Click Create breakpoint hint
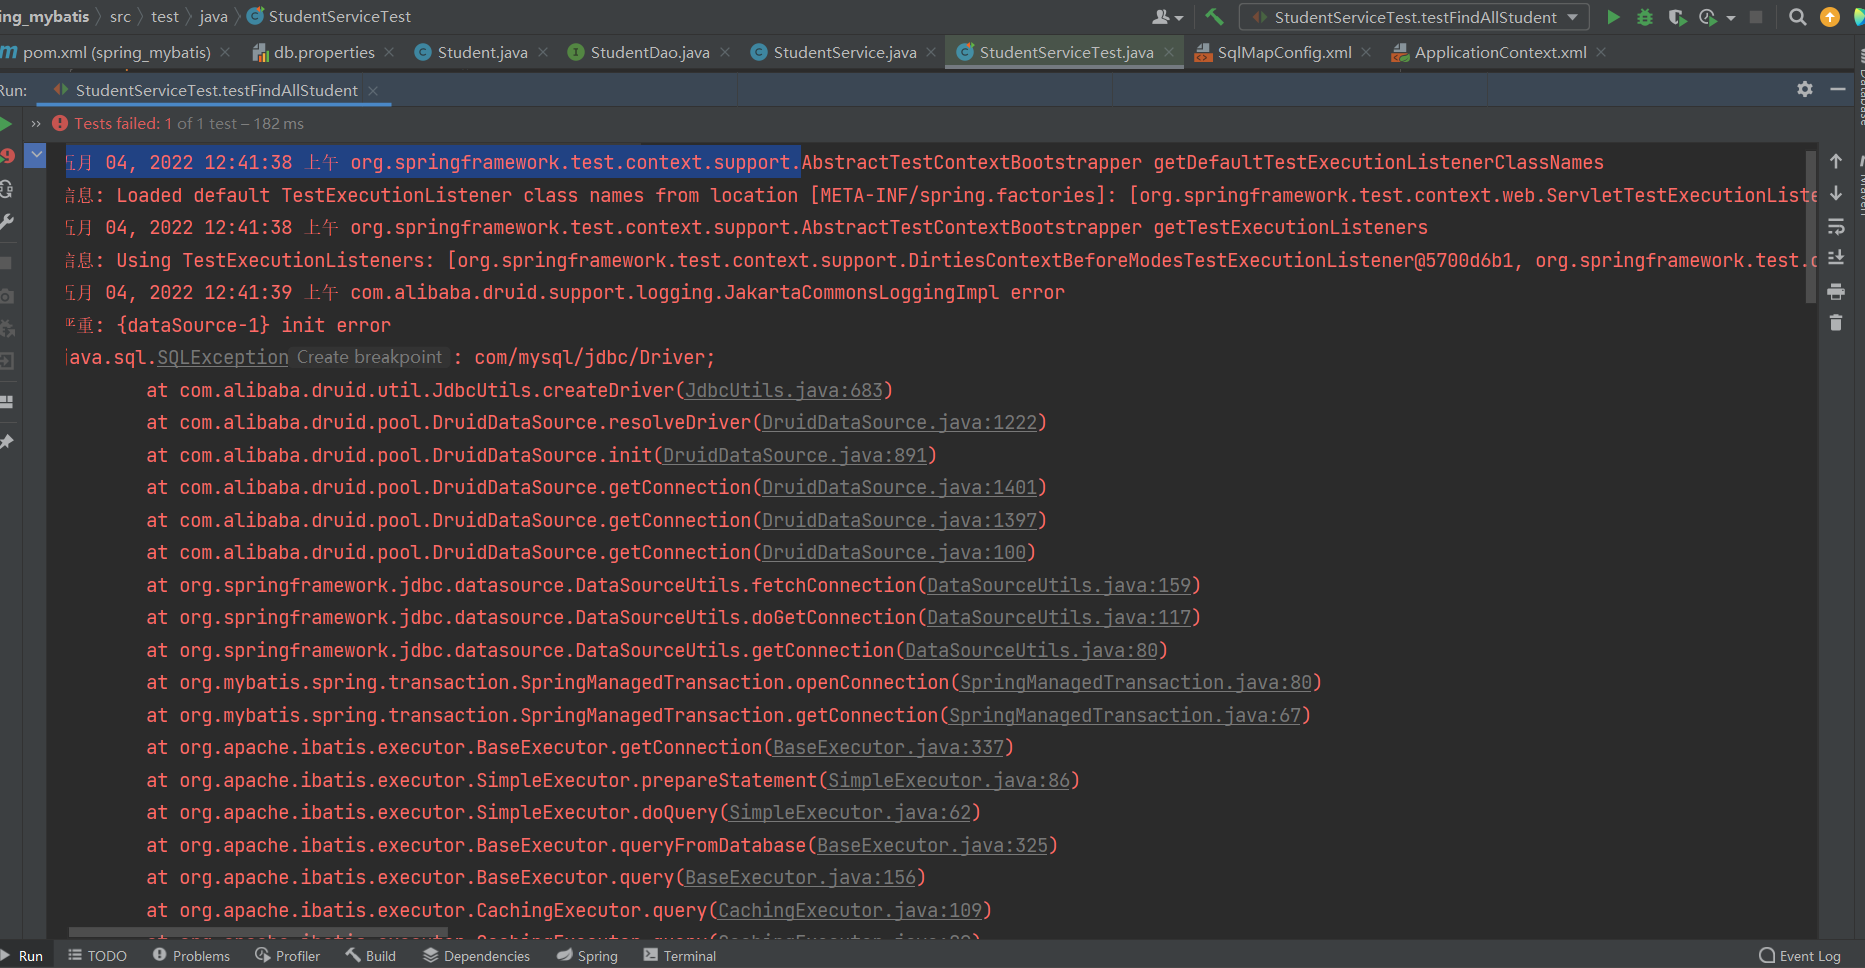 pos(369,357)
